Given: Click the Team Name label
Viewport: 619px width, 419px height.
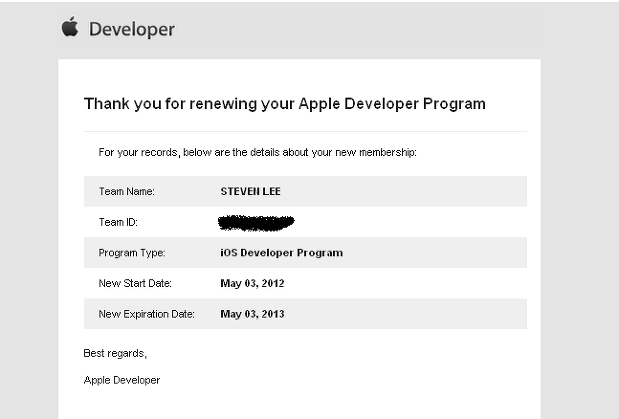Looking at the screenshot, I should [x=127, y=192].
